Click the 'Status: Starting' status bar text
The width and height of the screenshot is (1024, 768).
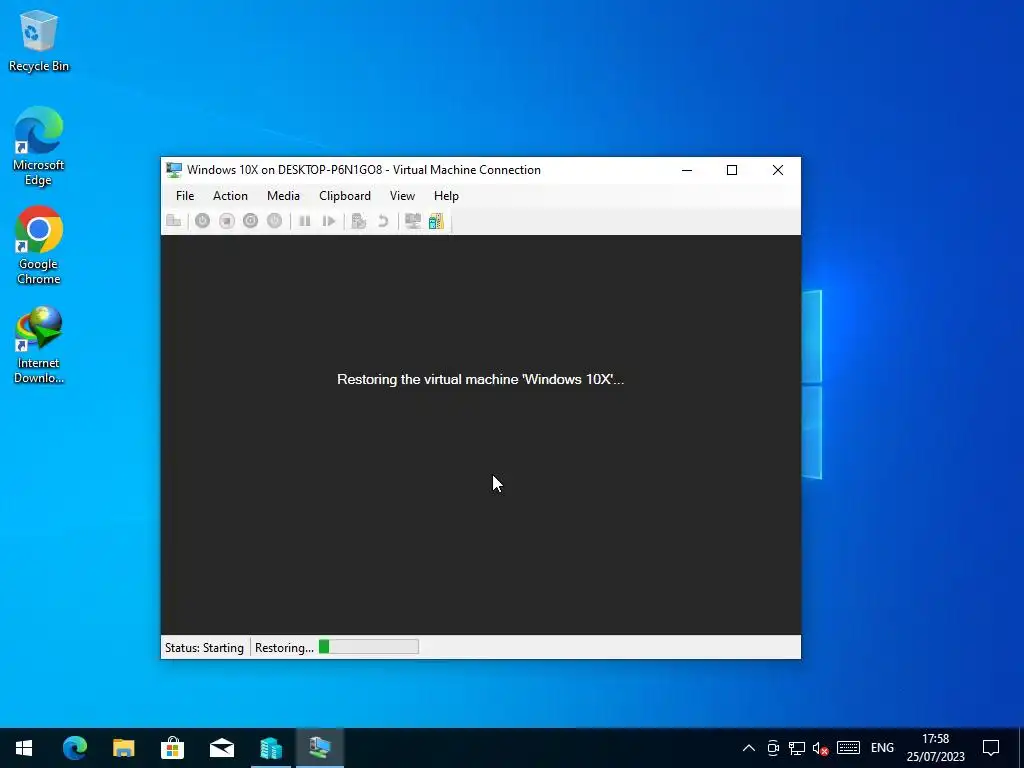pyautogui.click(x=204, y=648)
